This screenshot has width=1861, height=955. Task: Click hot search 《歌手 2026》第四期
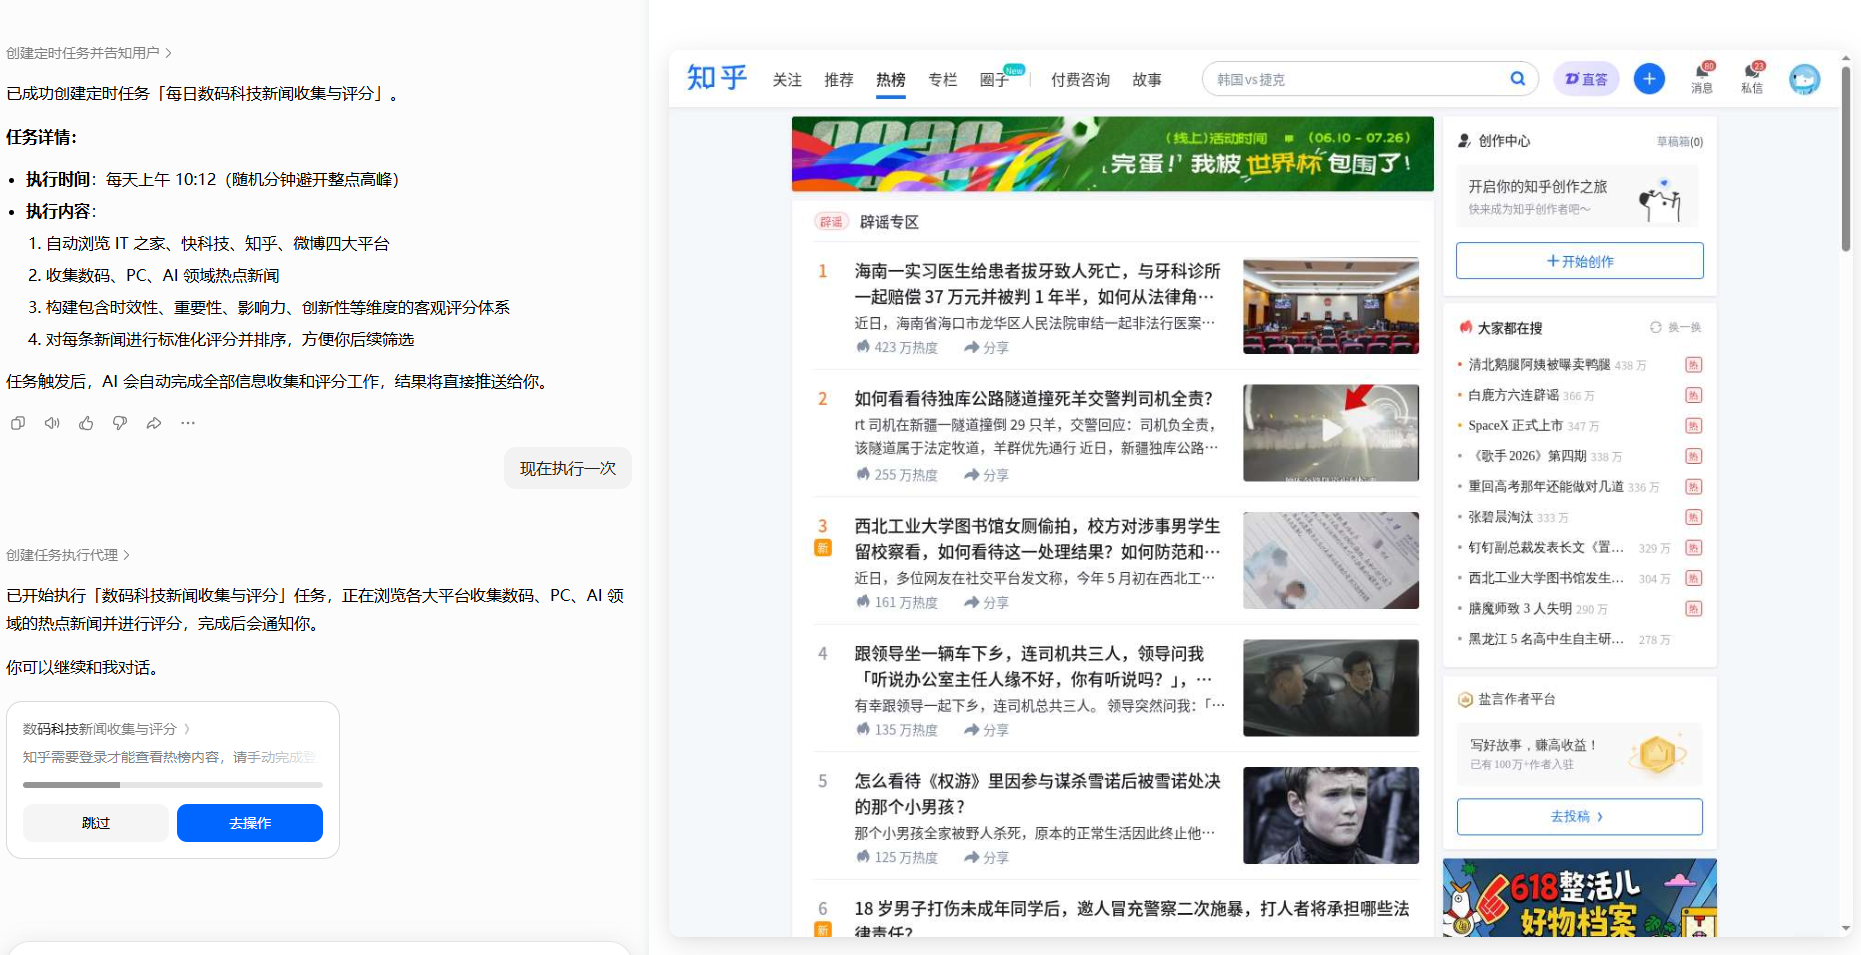[x=1527, y=456]
